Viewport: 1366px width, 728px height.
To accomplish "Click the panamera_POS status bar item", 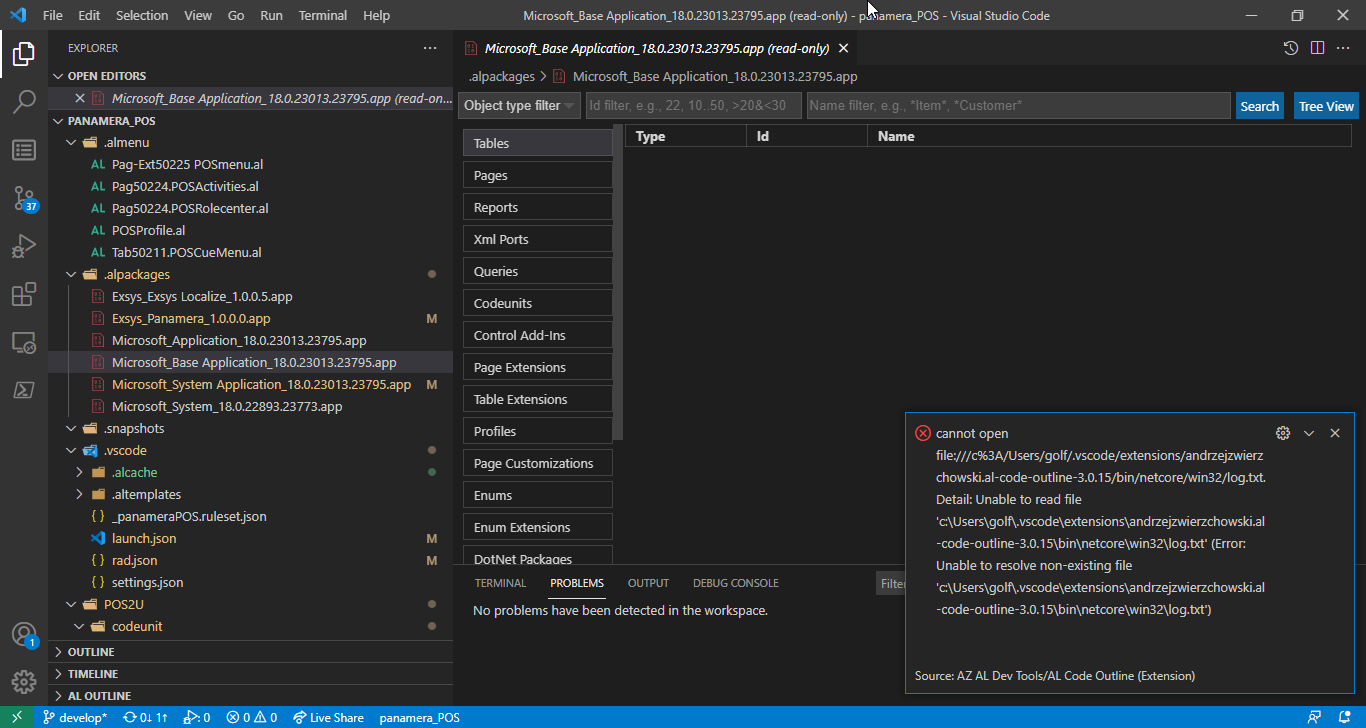I will (x=419, y=717).
